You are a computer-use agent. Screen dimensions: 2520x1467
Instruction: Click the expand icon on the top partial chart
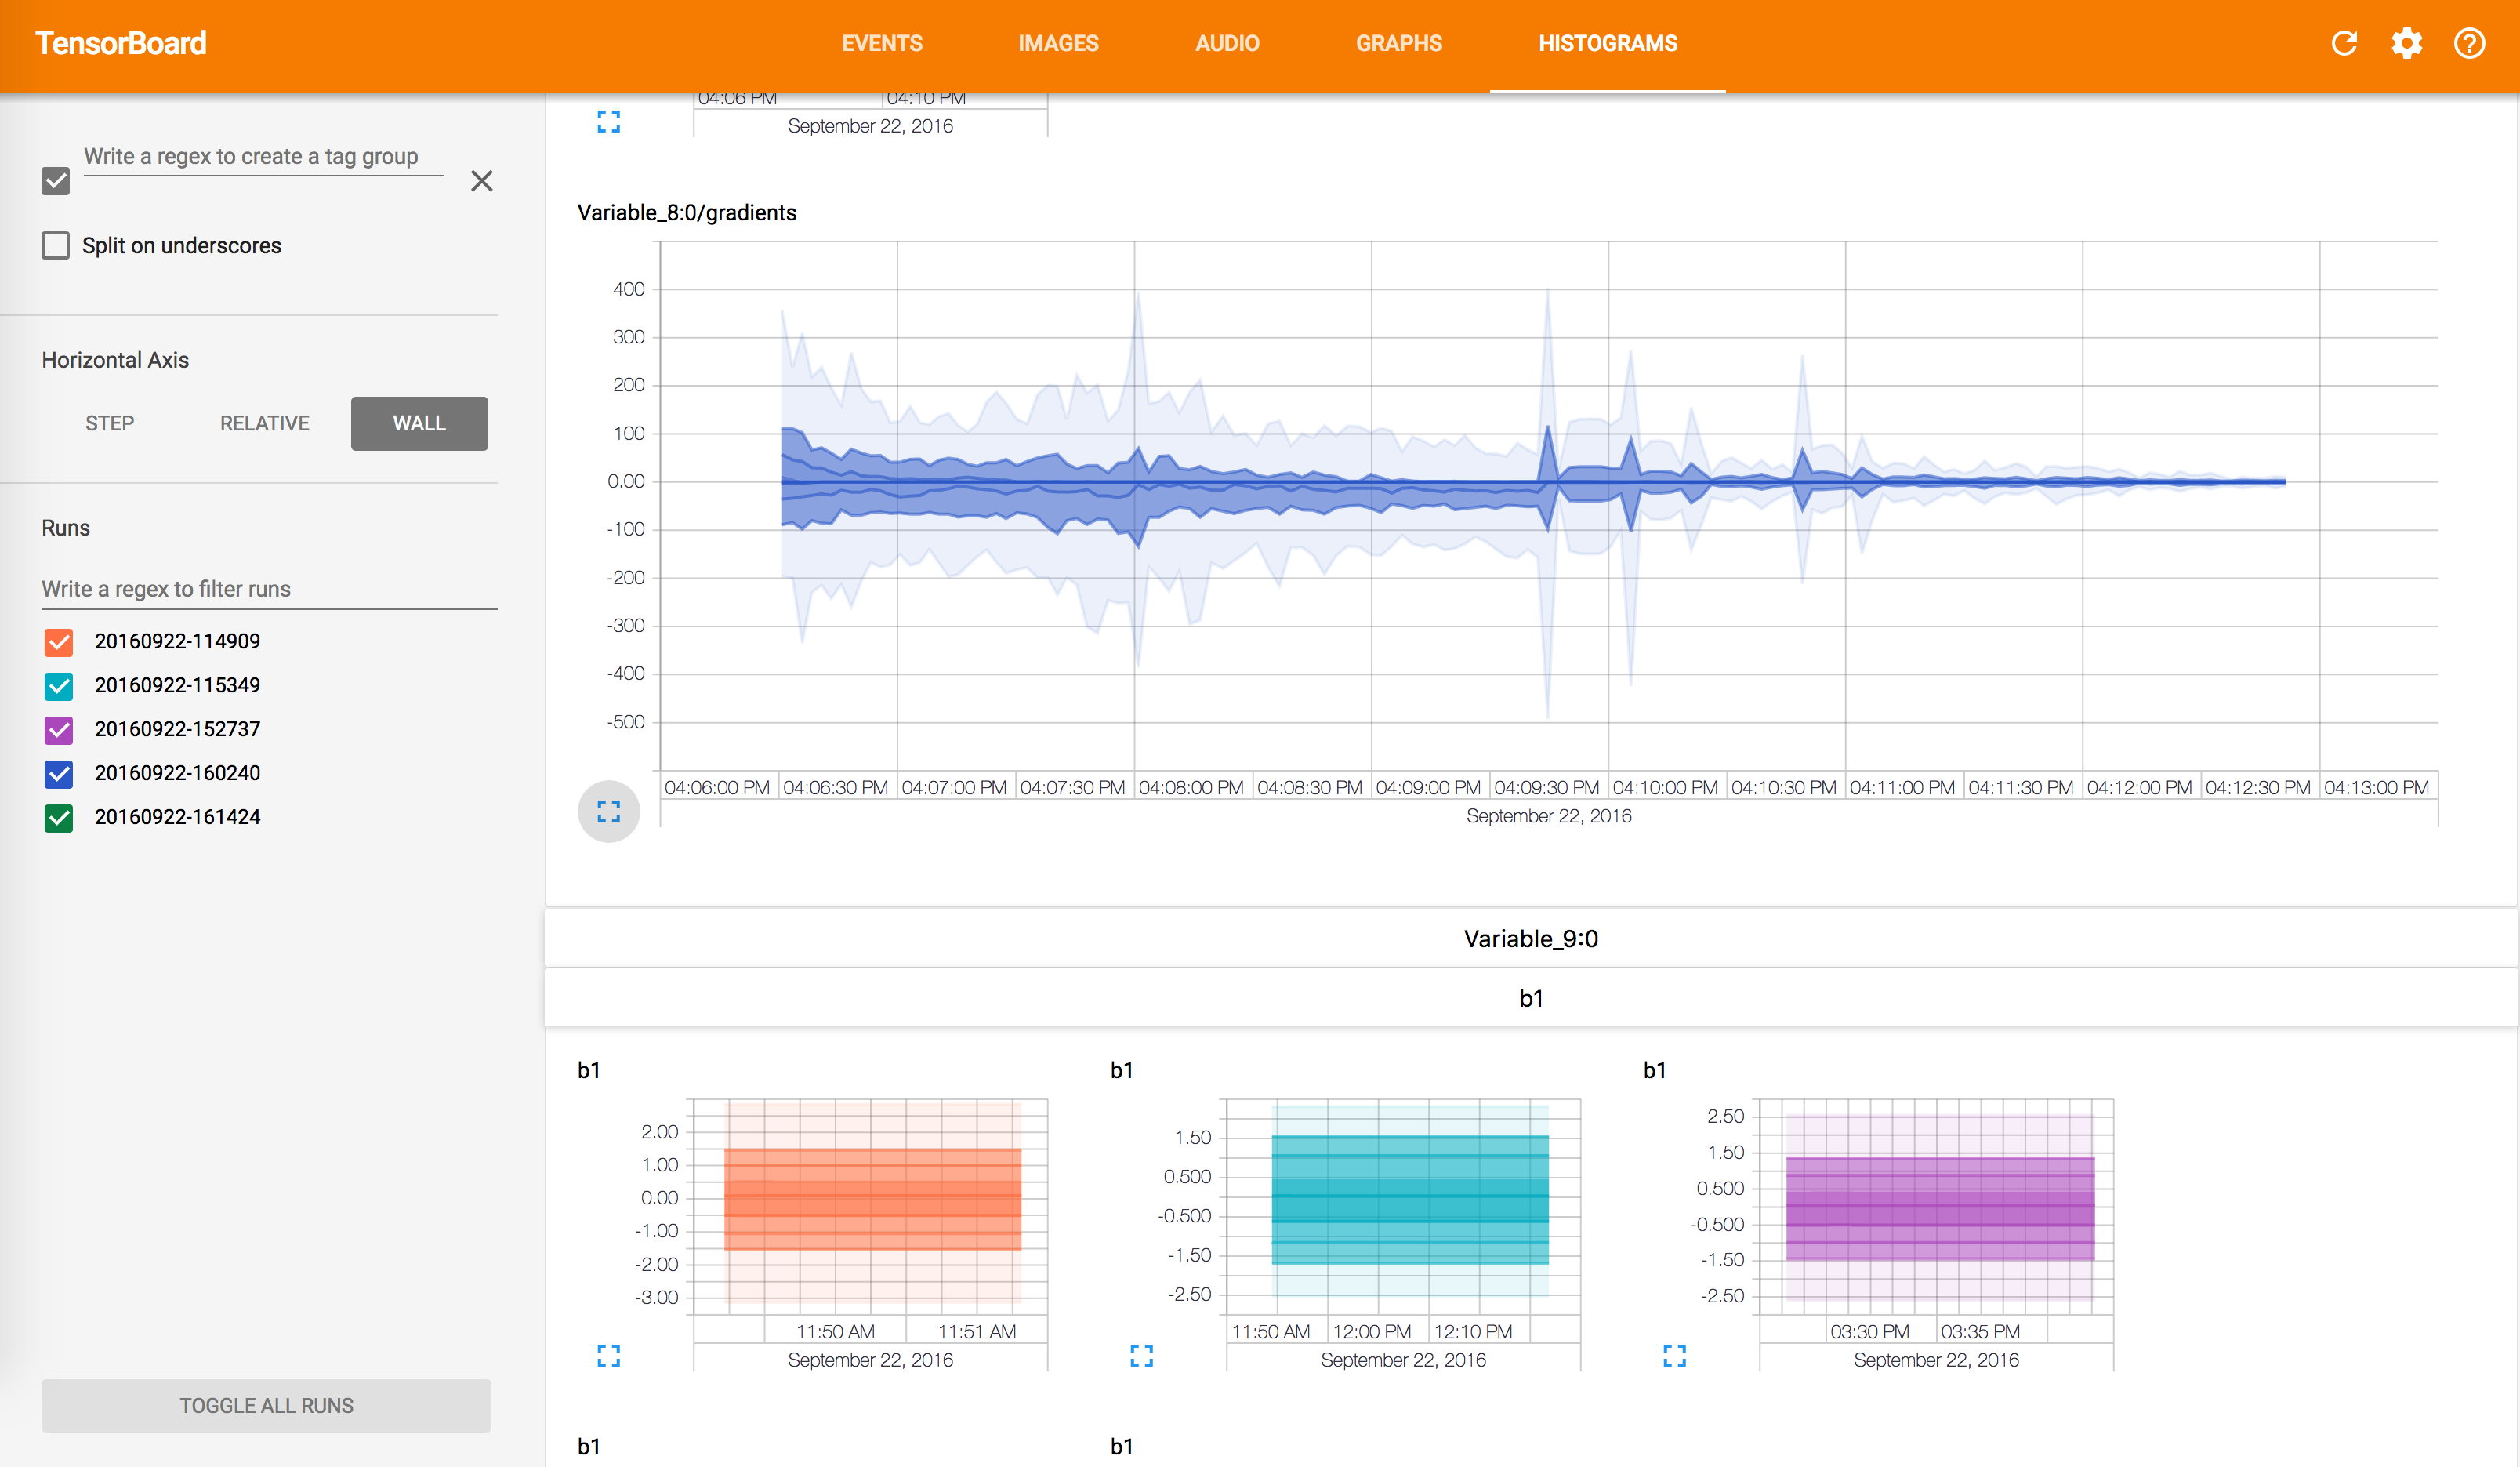[608, 122]
